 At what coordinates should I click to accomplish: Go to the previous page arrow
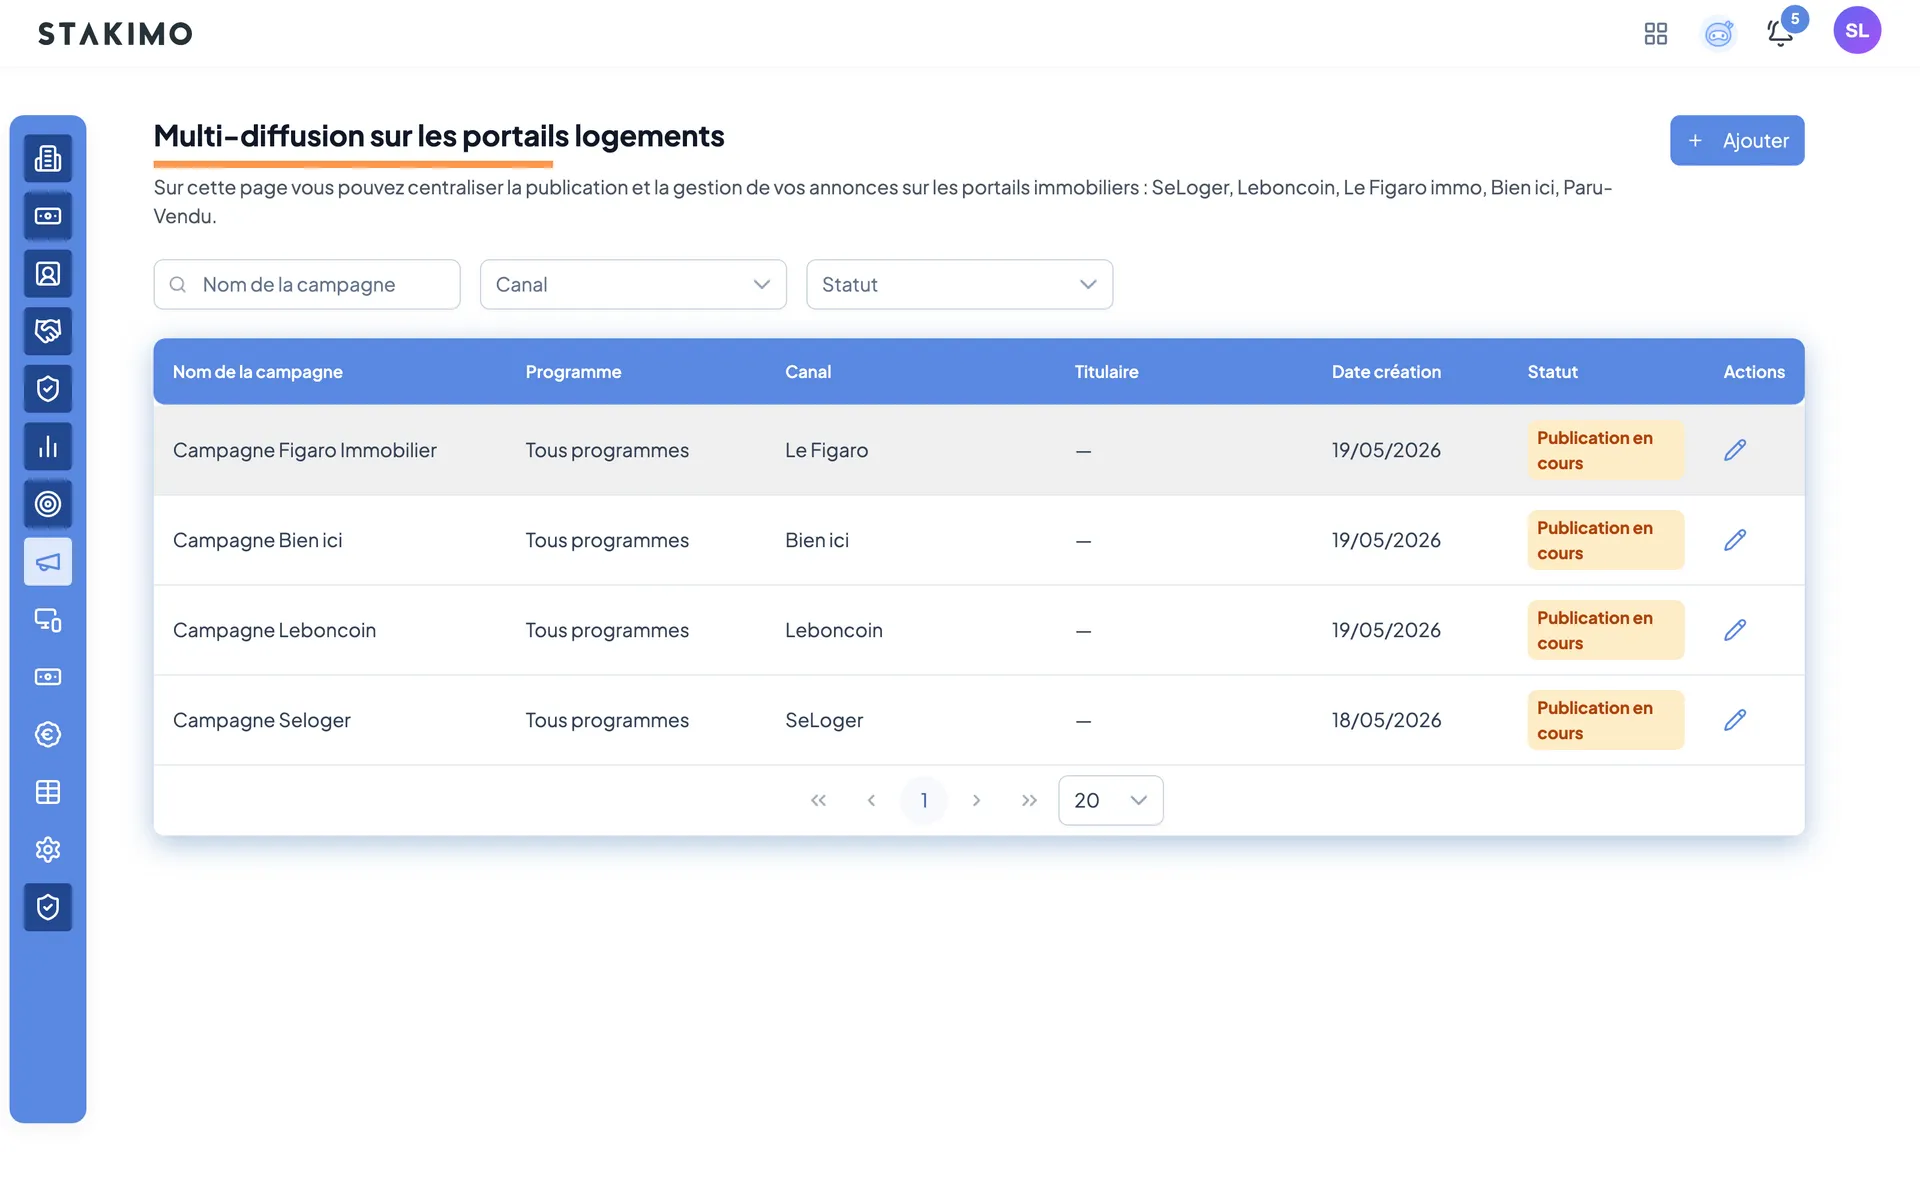coord(871,800)
